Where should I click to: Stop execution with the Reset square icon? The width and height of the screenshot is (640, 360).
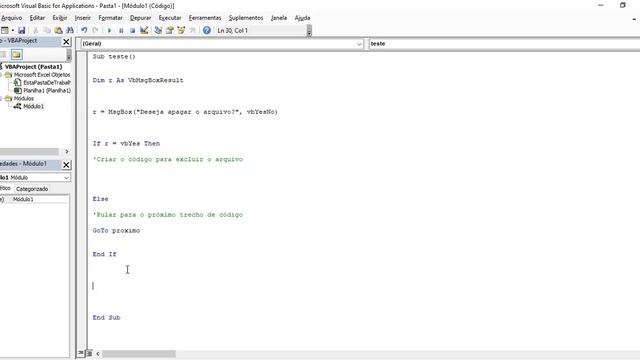(132, 31)
